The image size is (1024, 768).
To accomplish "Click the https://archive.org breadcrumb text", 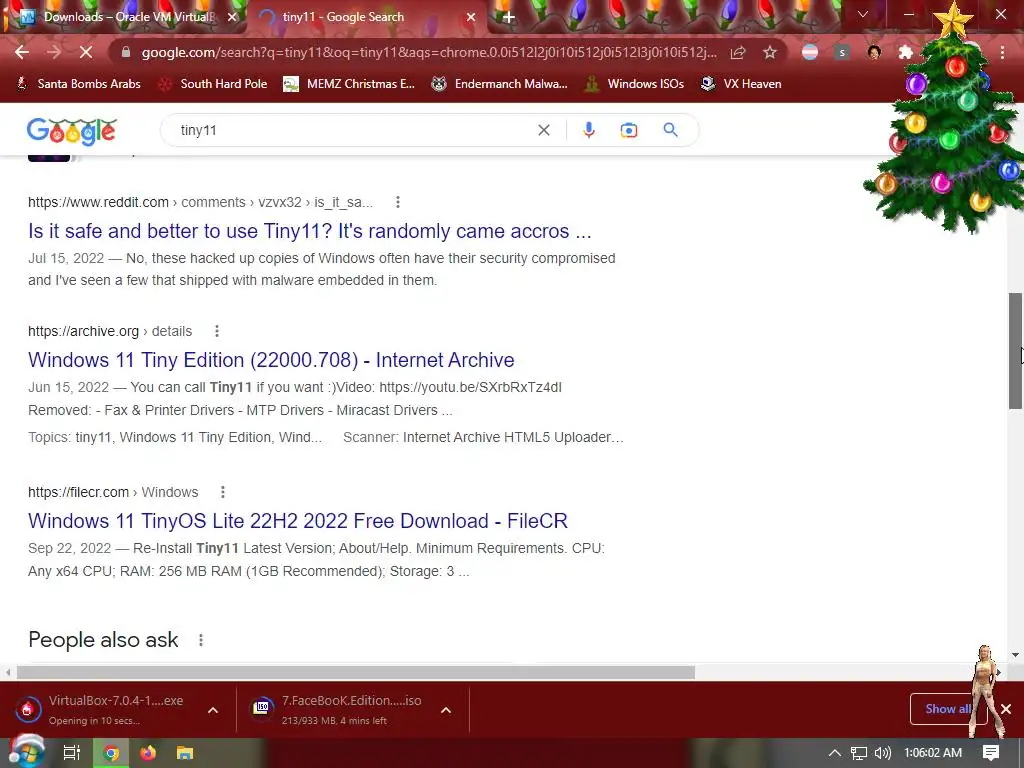I will [84, 331].
